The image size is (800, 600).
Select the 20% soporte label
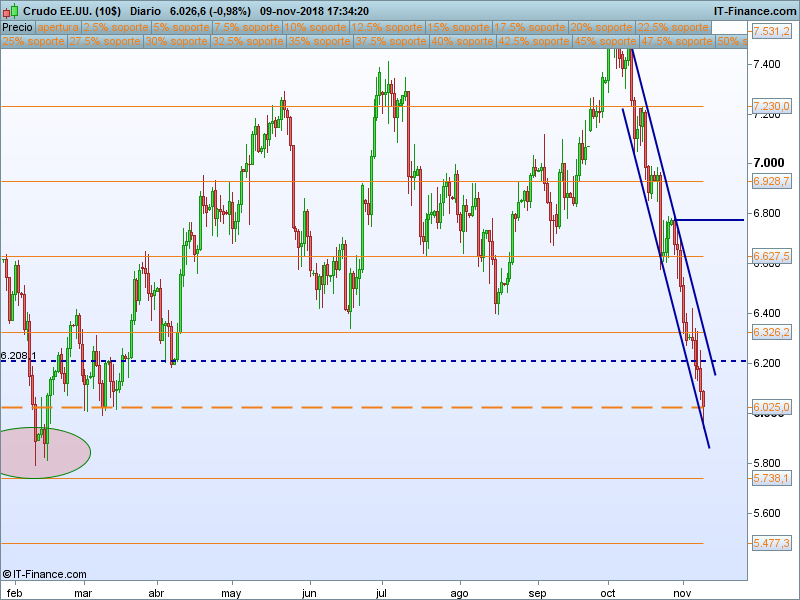(601, 28)
